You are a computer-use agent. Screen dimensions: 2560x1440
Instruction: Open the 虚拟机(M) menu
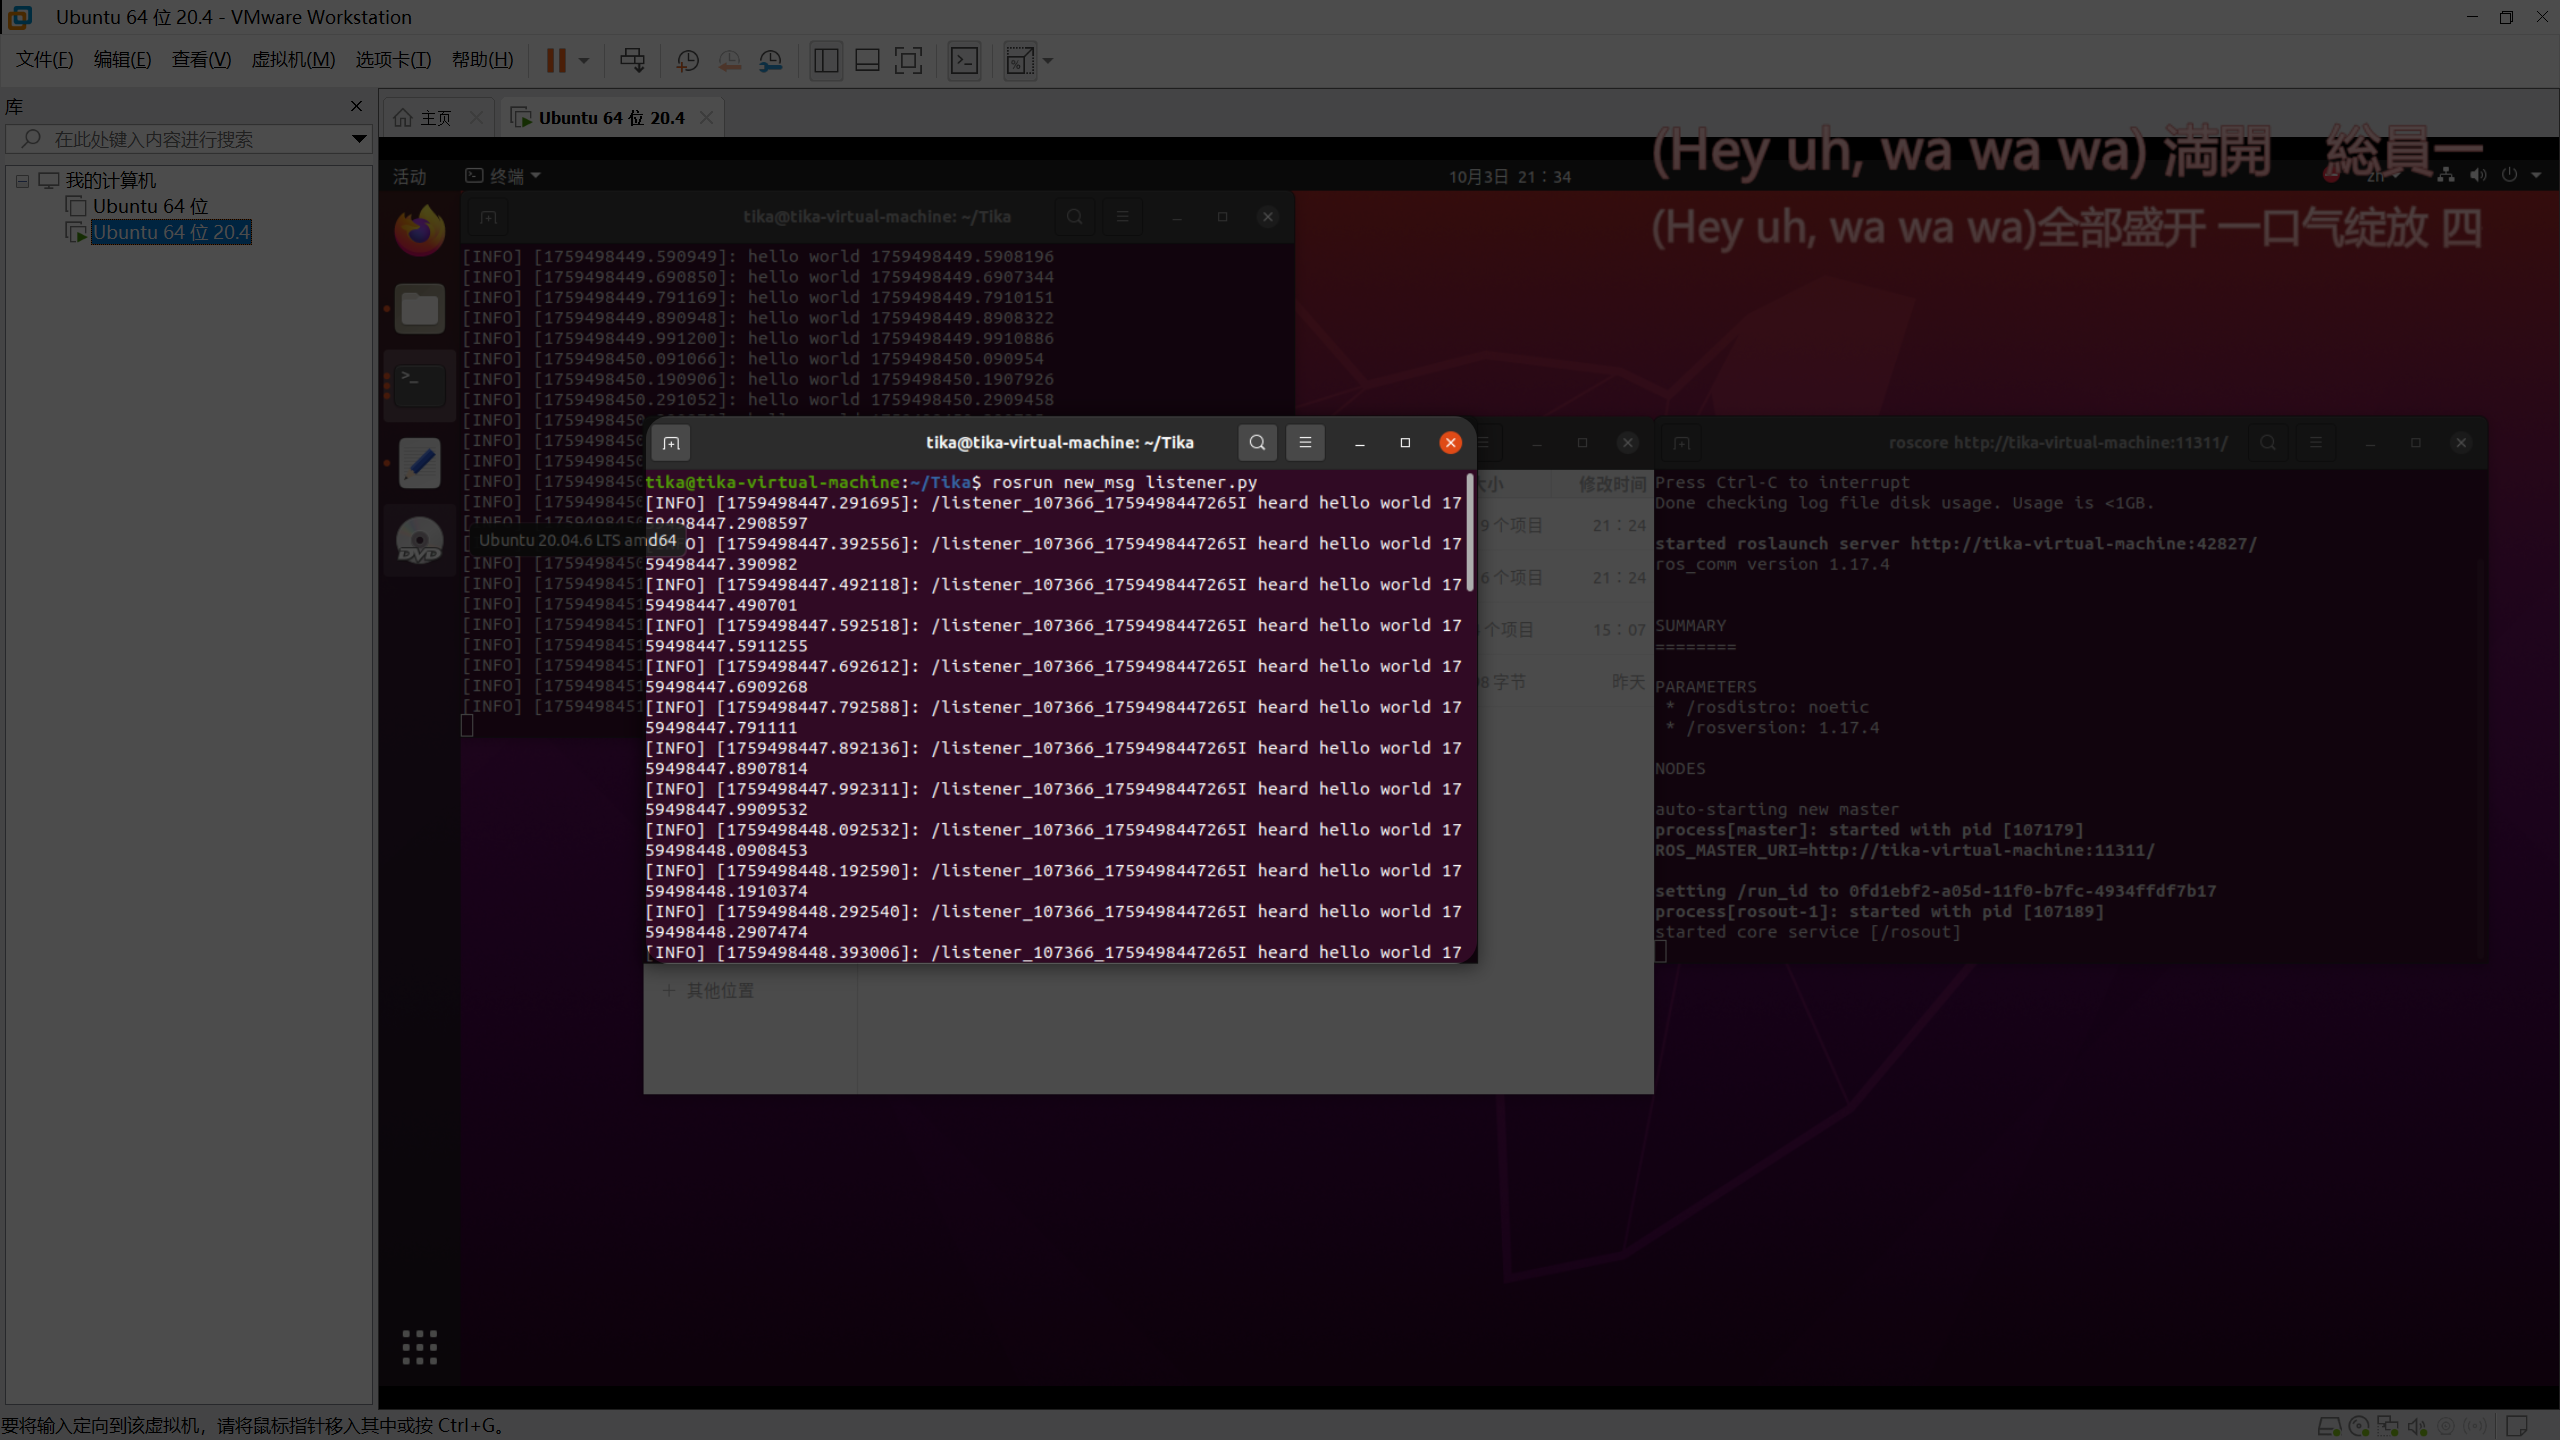point(293,60)
